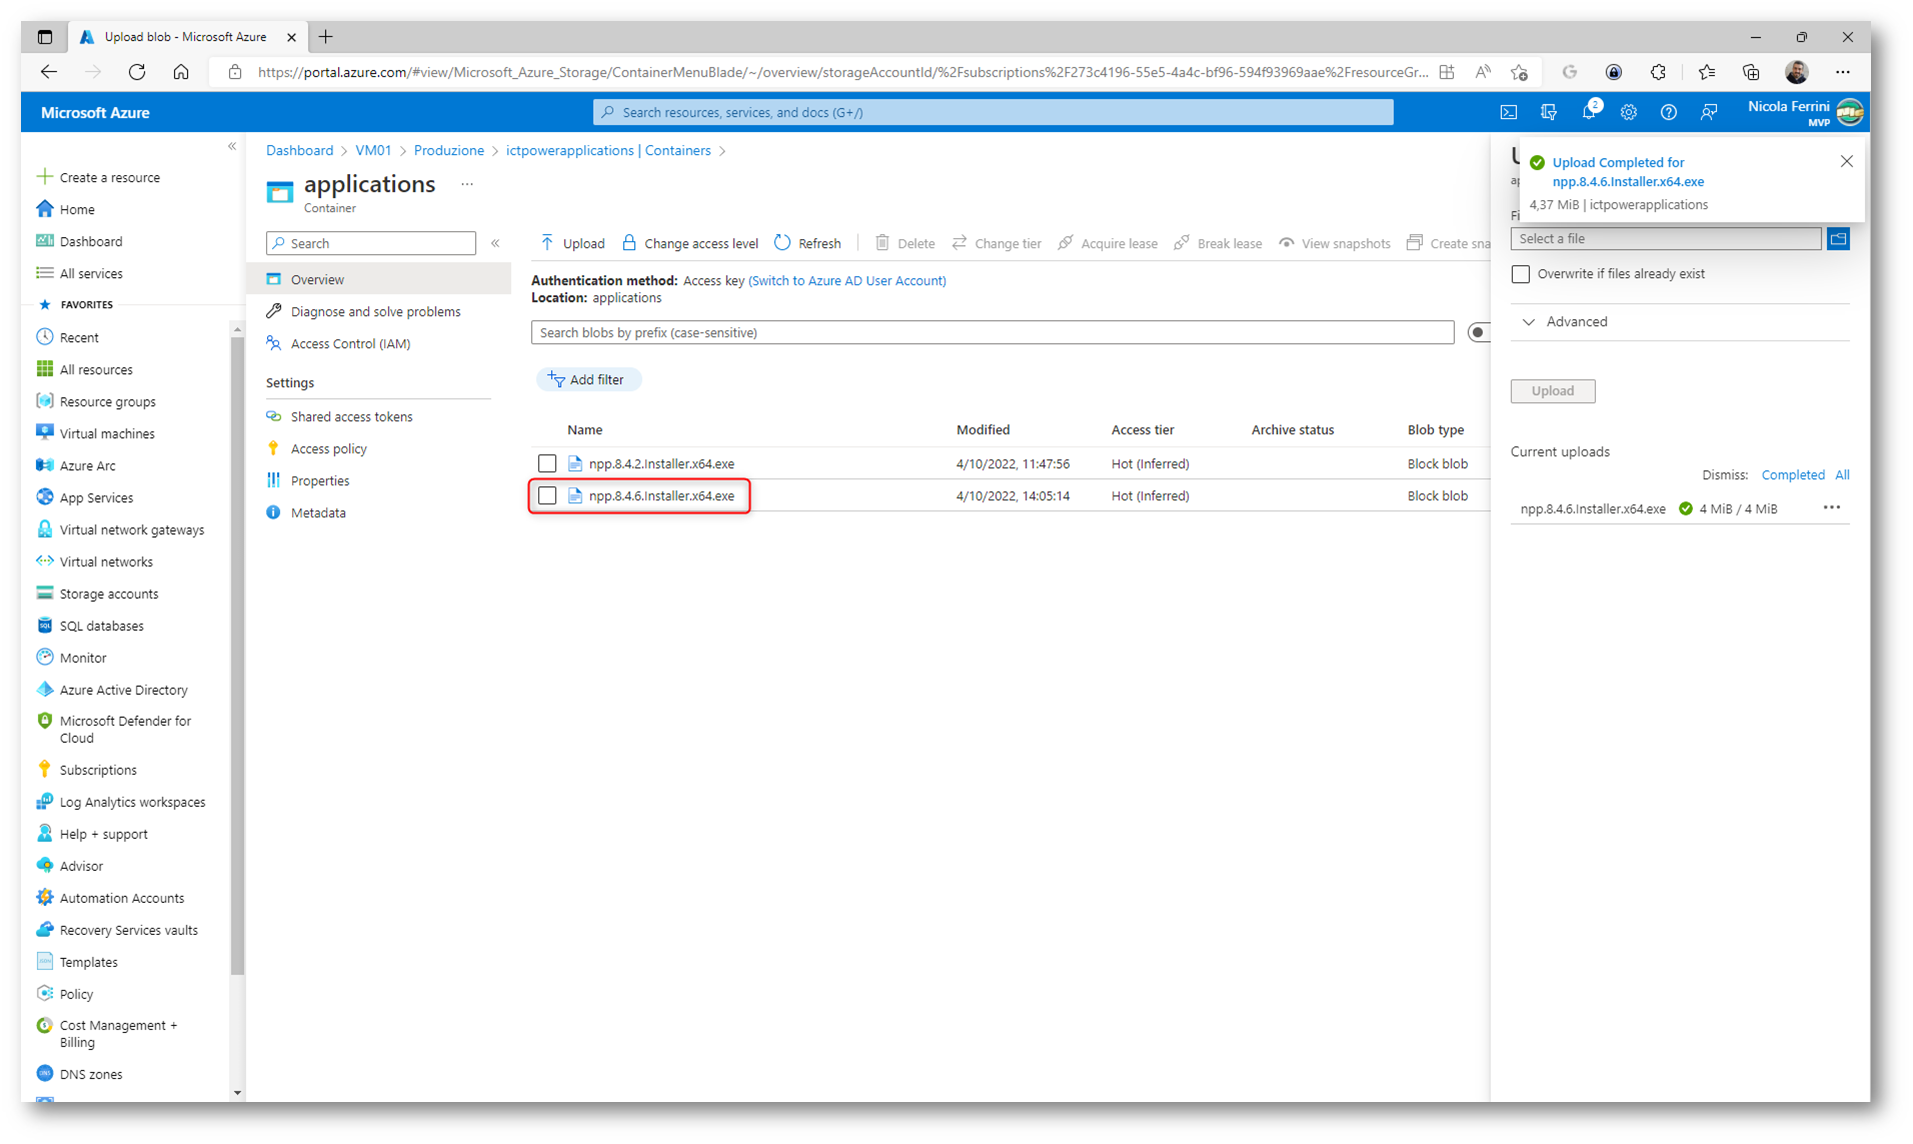Open help question mark icon

[x=1668, y=113]
